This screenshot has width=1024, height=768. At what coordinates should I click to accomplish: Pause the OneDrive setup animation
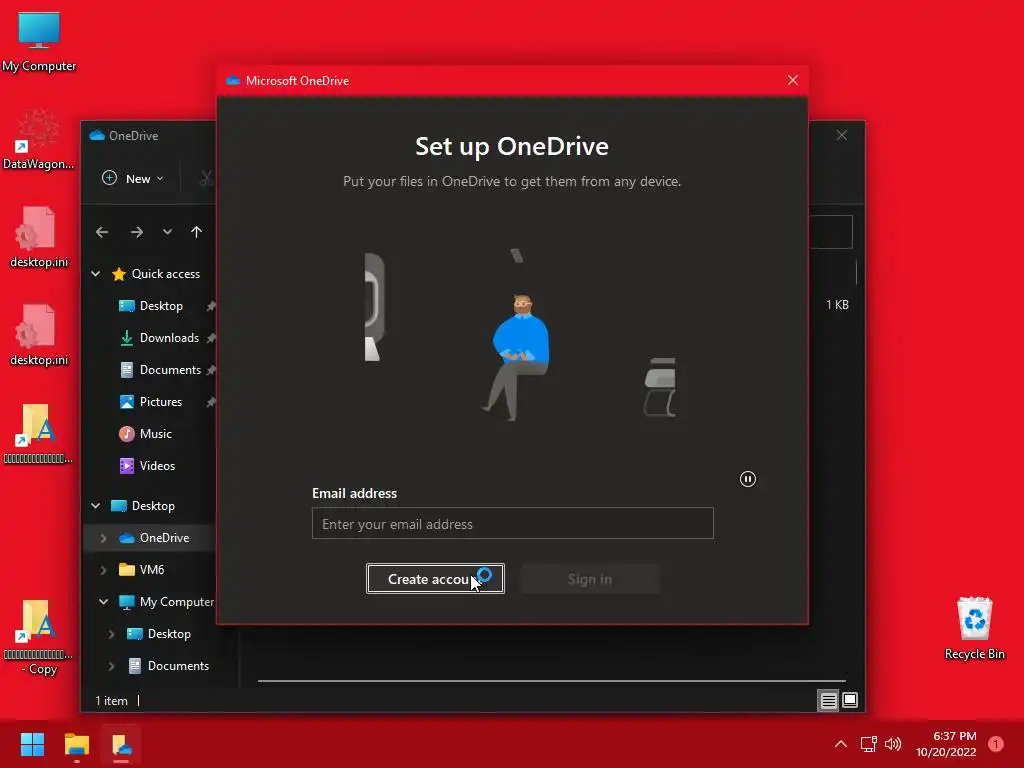748,479
